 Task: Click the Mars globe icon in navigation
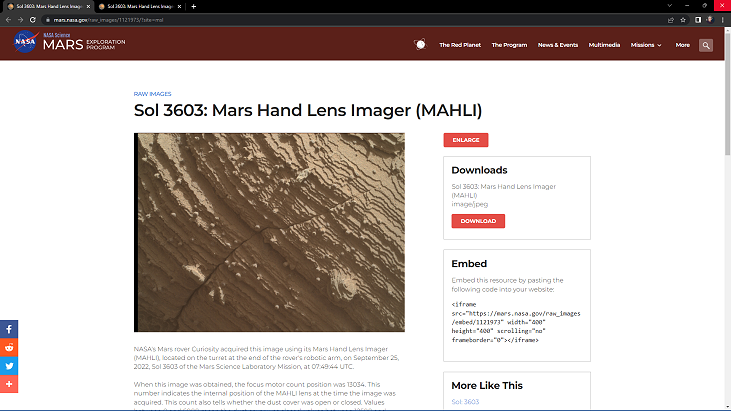[420, 45]
